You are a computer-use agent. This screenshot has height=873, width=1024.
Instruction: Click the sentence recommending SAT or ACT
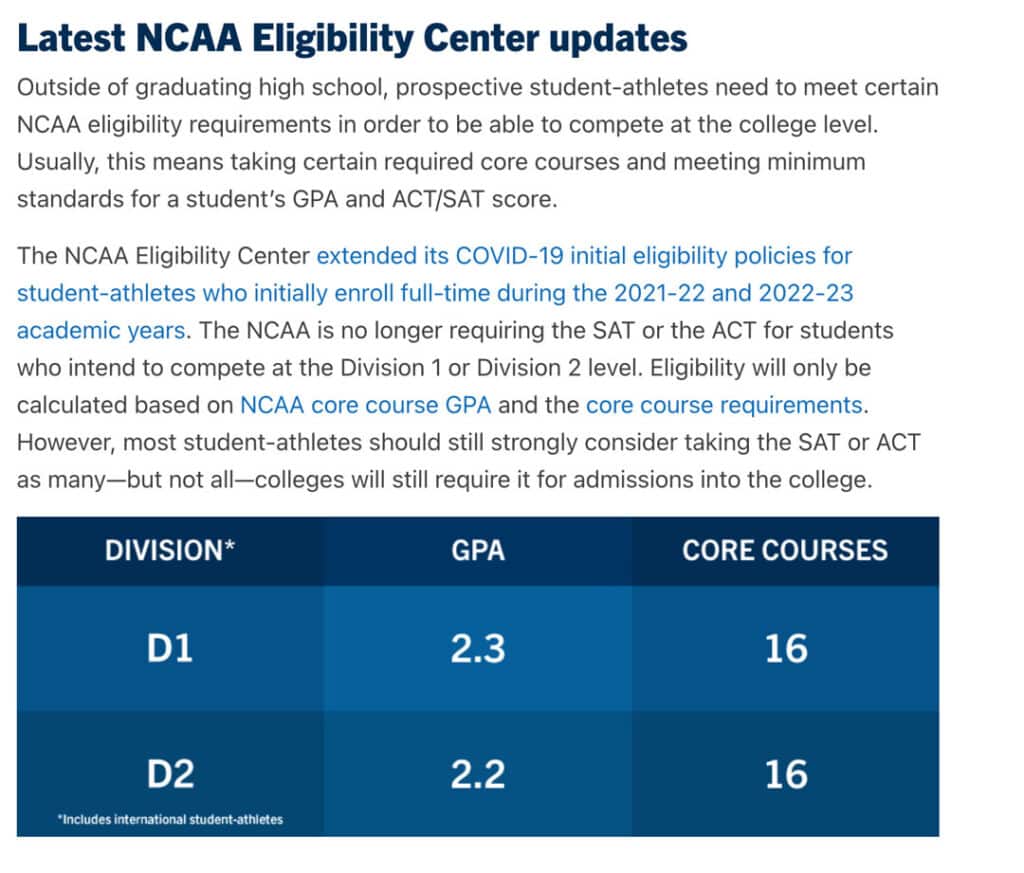tap(468, 461)
